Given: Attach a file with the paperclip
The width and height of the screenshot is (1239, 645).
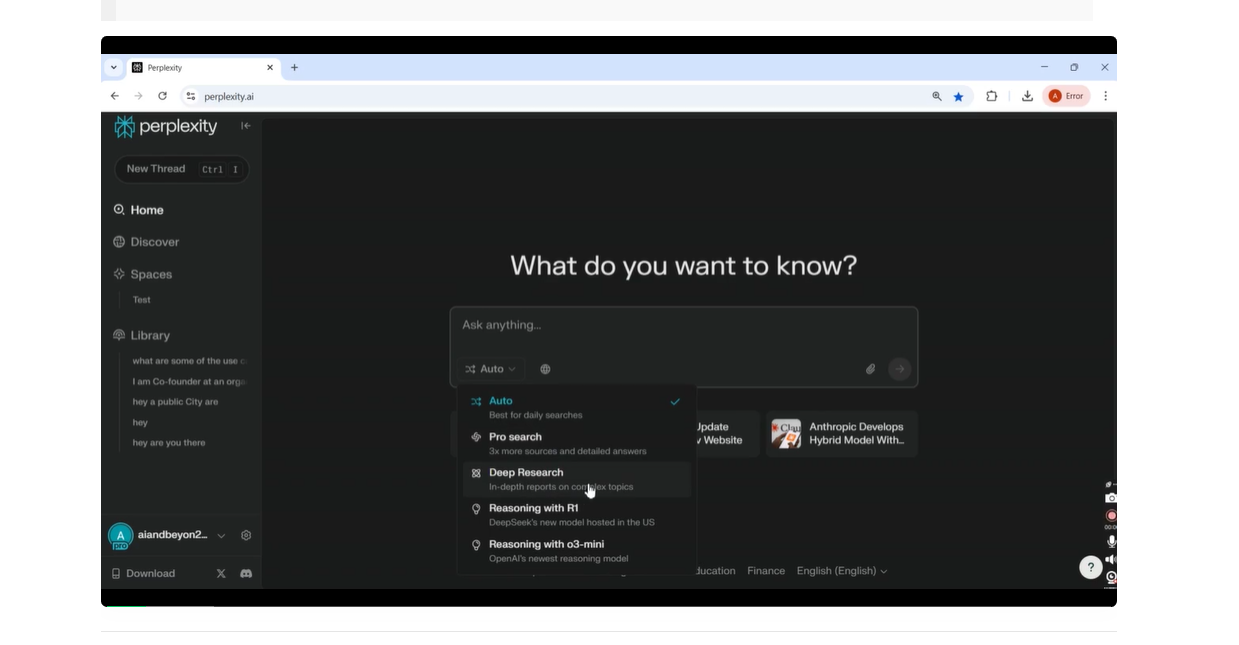Looking at the screenshot, I should coord(871,369).
